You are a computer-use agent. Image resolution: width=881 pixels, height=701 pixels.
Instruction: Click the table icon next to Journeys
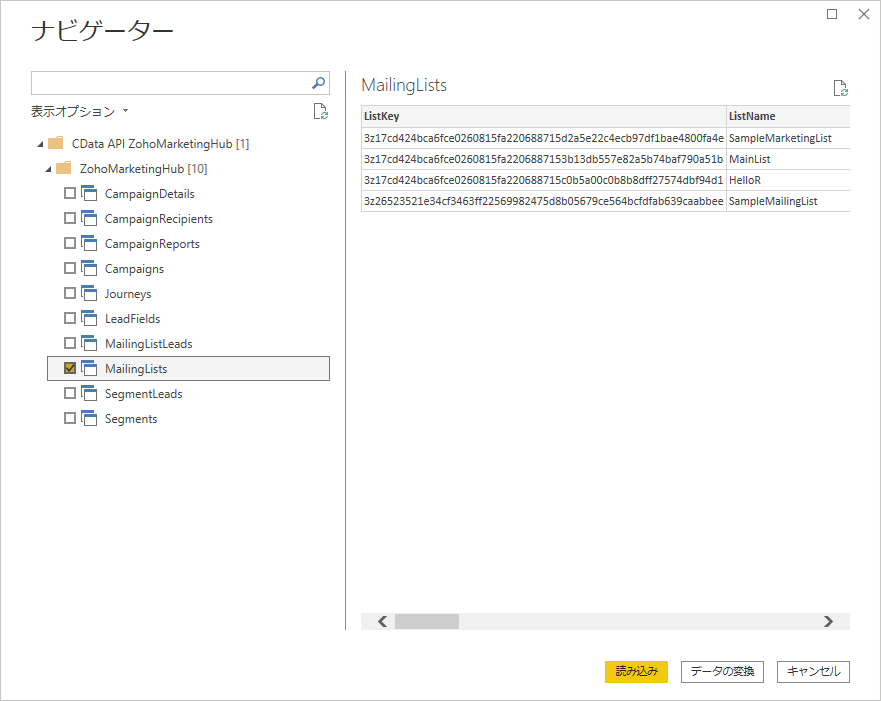point(89,293)
